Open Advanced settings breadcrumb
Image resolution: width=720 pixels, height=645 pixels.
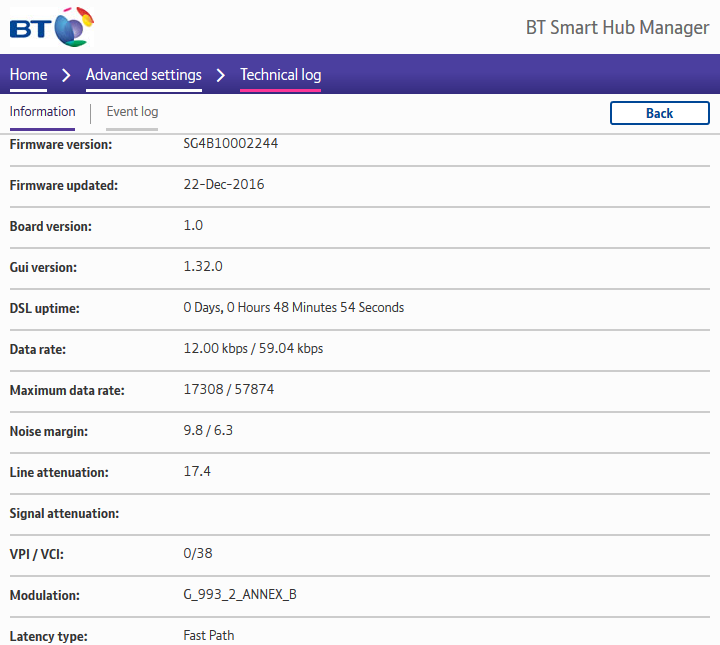pos(144,74)
